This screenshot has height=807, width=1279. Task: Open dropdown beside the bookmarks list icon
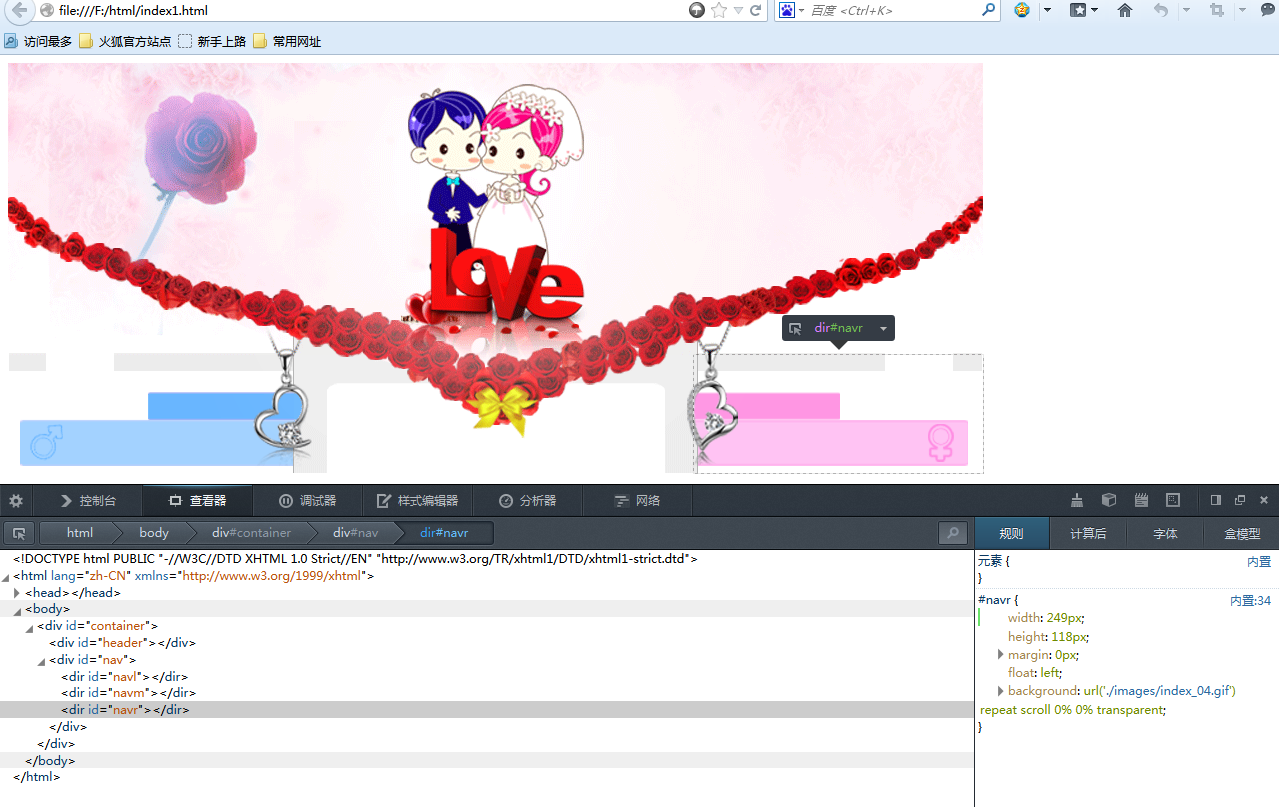(x=1094, y=10)
